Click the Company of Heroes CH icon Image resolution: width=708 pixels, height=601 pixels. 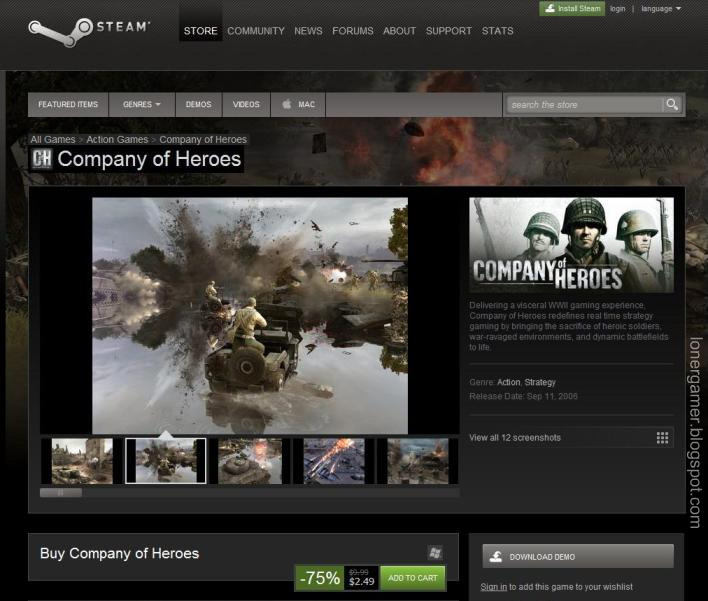click(42, 159)
